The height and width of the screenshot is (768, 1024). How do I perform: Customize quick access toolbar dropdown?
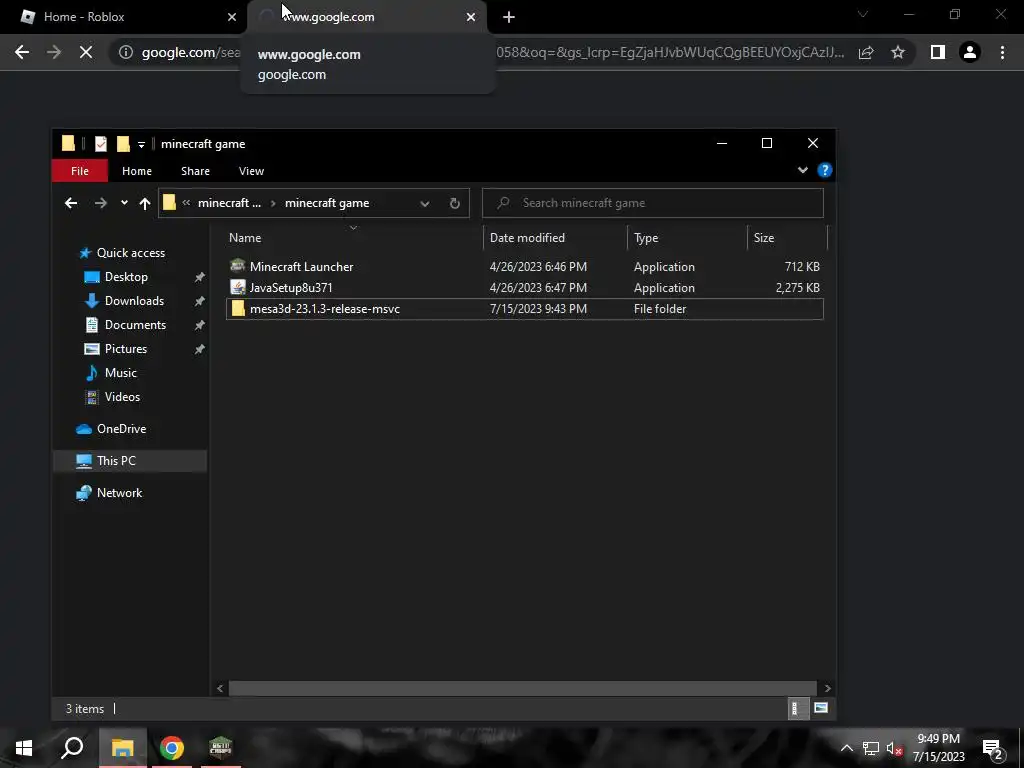click(x=141, y=144)
